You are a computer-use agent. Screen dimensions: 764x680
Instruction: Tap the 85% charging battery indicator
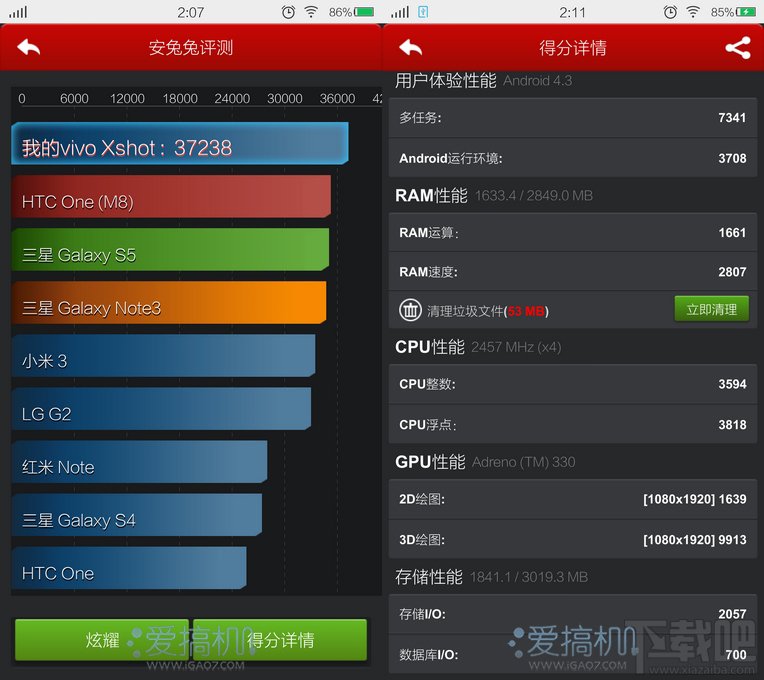[x=733, y=12]
